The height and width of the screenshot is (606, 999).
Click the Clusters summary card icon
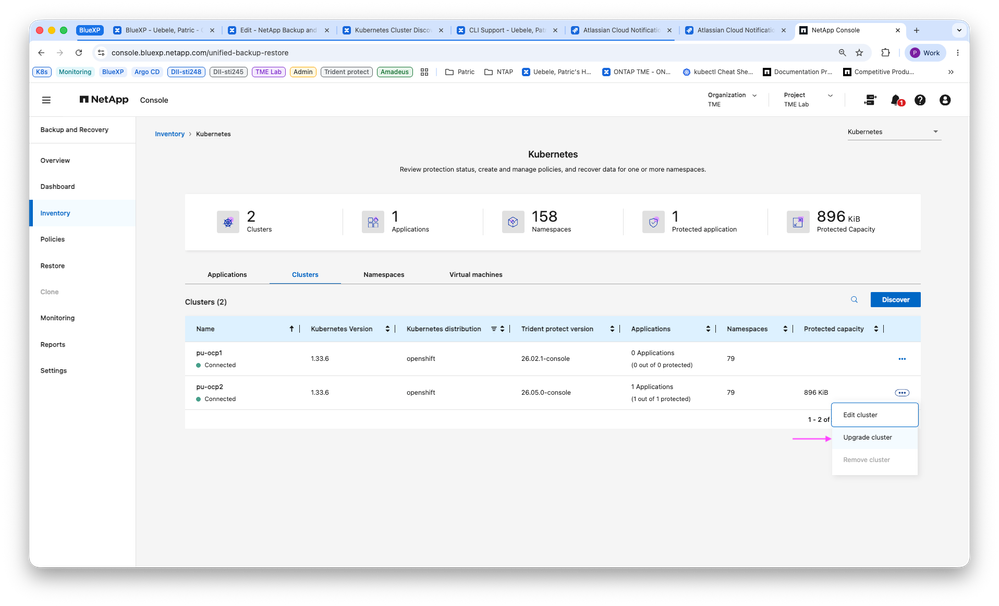[x=227, y=222]
